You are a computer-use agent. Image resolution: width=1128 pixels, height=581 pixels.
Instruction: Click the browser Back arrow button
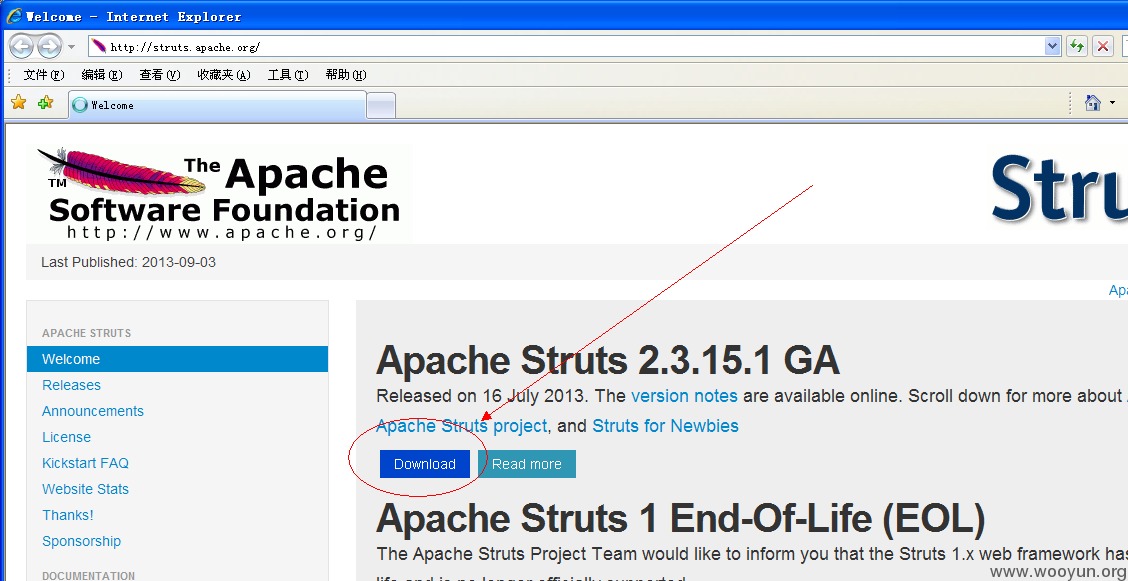coord(21,47)
